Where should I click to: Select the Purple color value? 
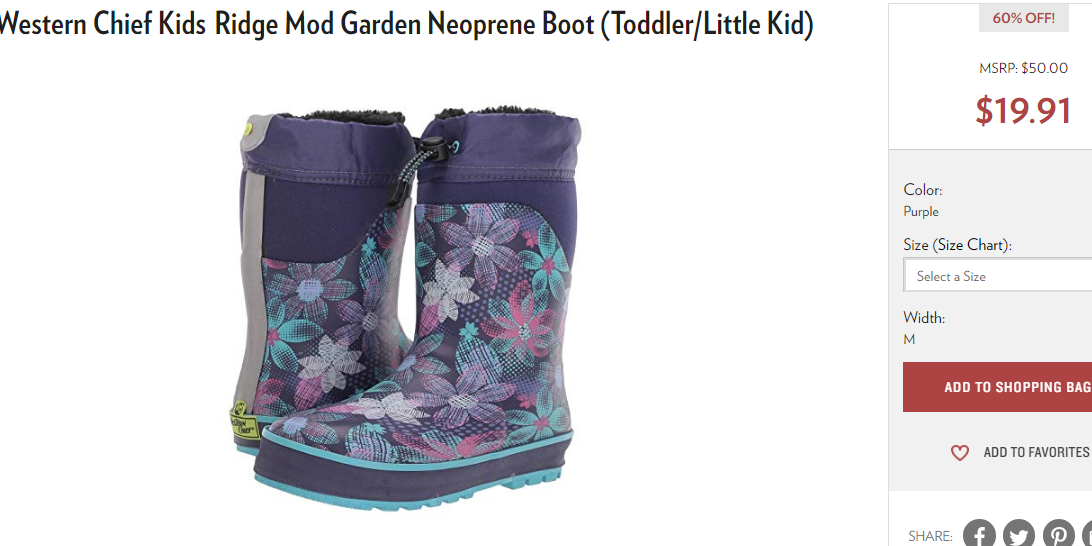(x=921, y=212)
